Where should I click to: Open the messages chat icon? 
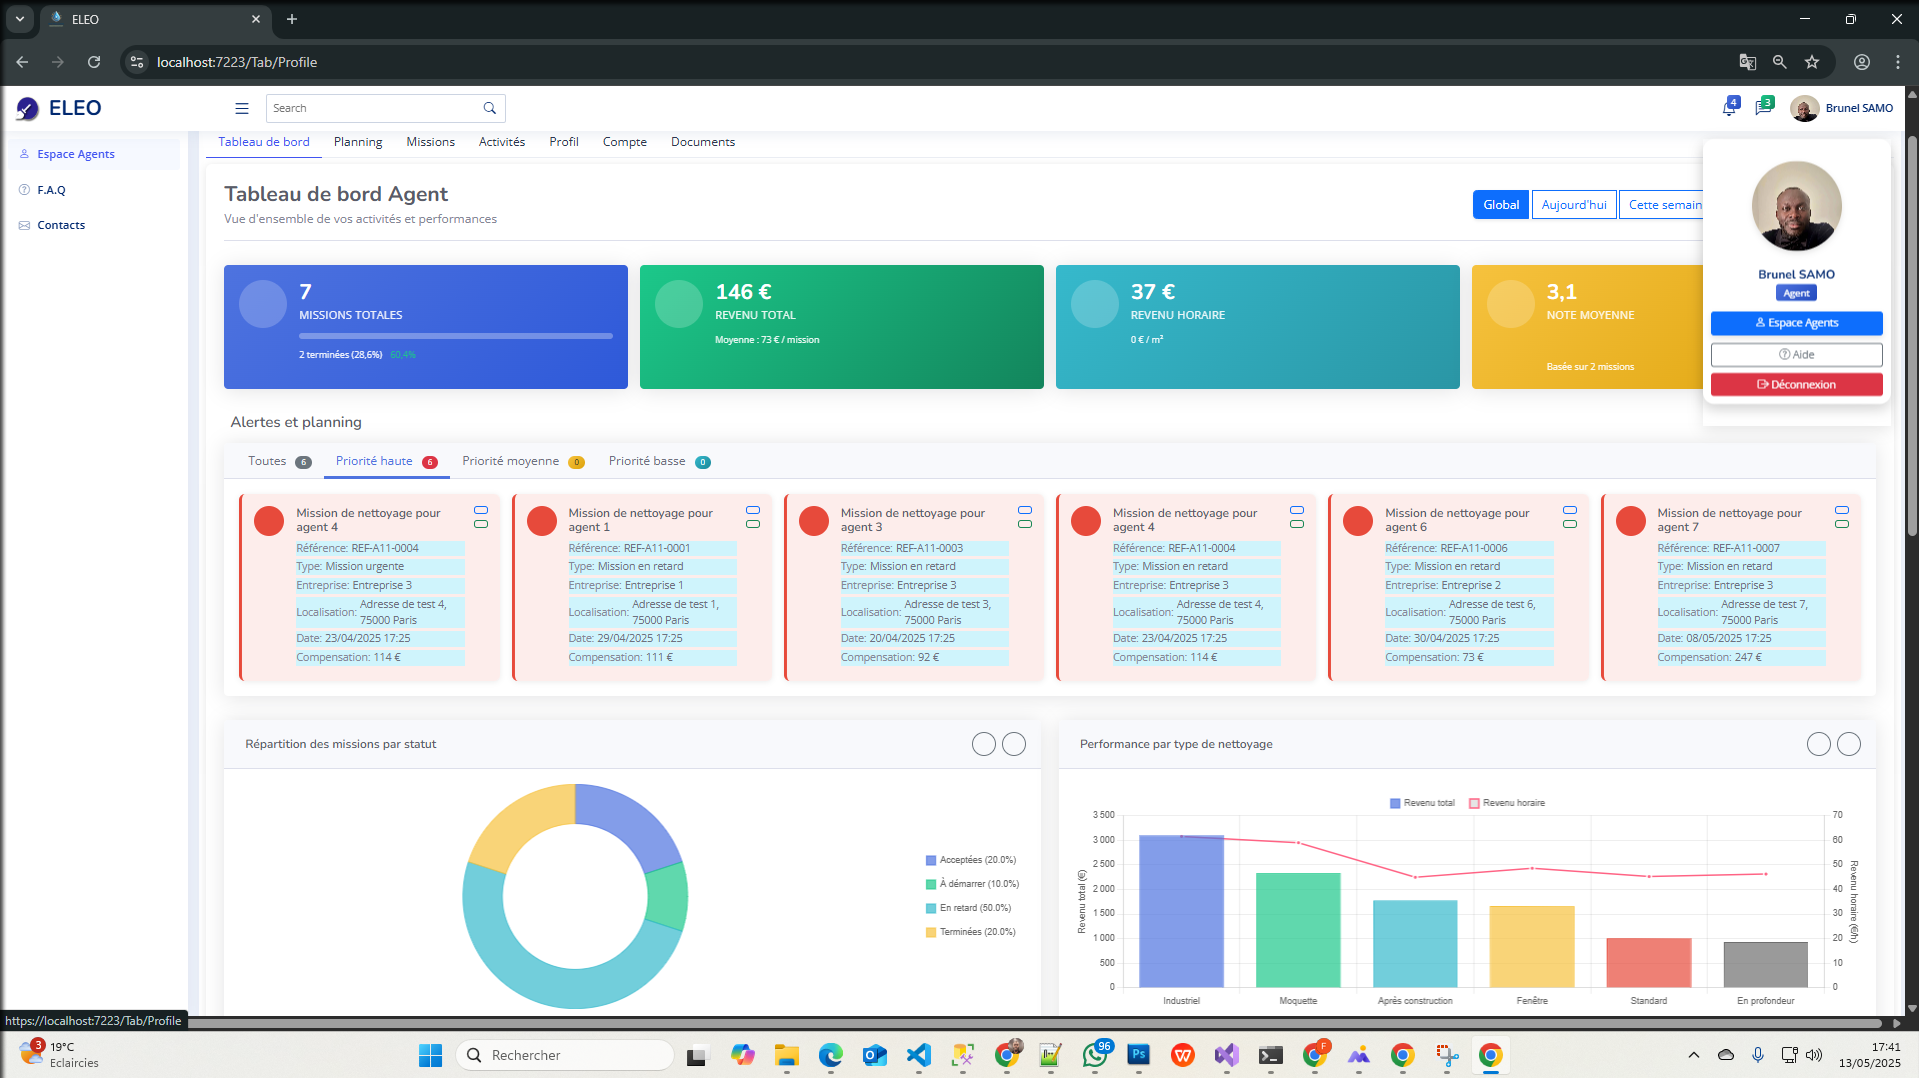click(x=1763, y=107)
